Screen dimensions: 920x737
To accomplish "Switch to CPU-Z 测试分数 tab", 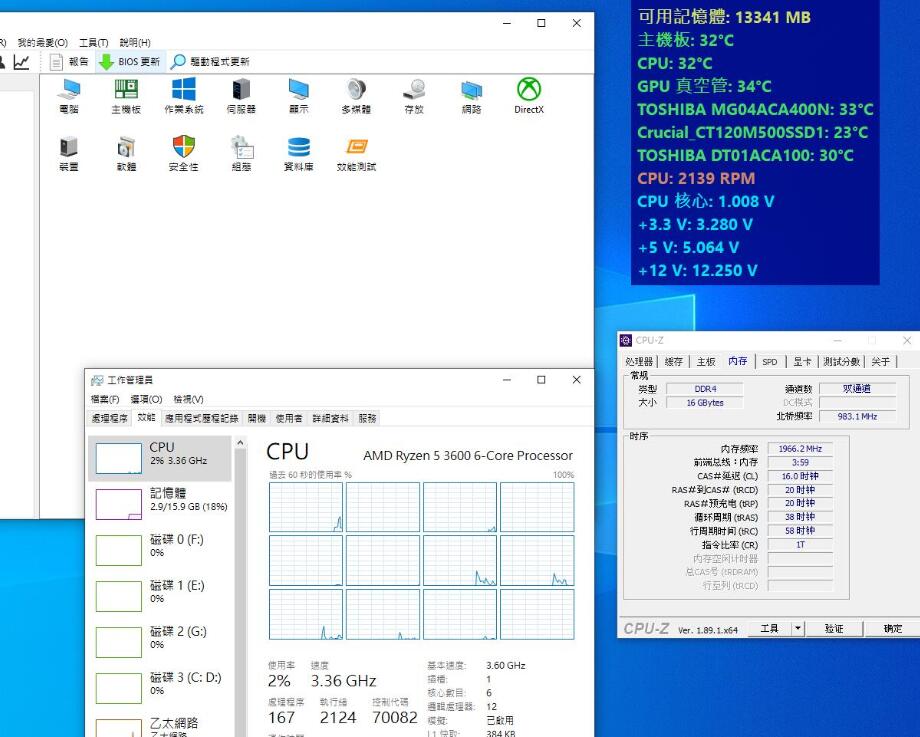I will [841, 361].
